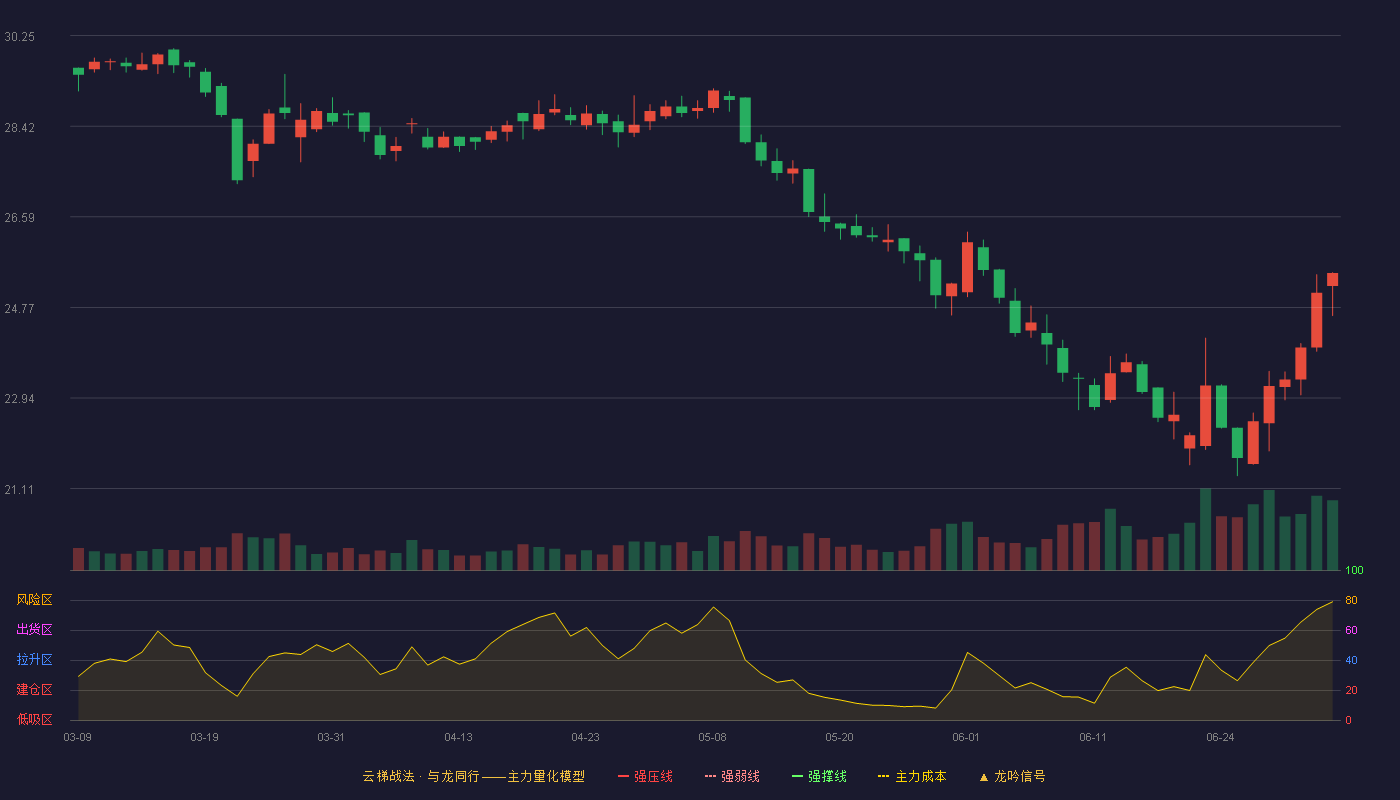This screenshot has width=1400, height=800.
Task: Click the 06-01 date label
Action: [x=966, y=738]
